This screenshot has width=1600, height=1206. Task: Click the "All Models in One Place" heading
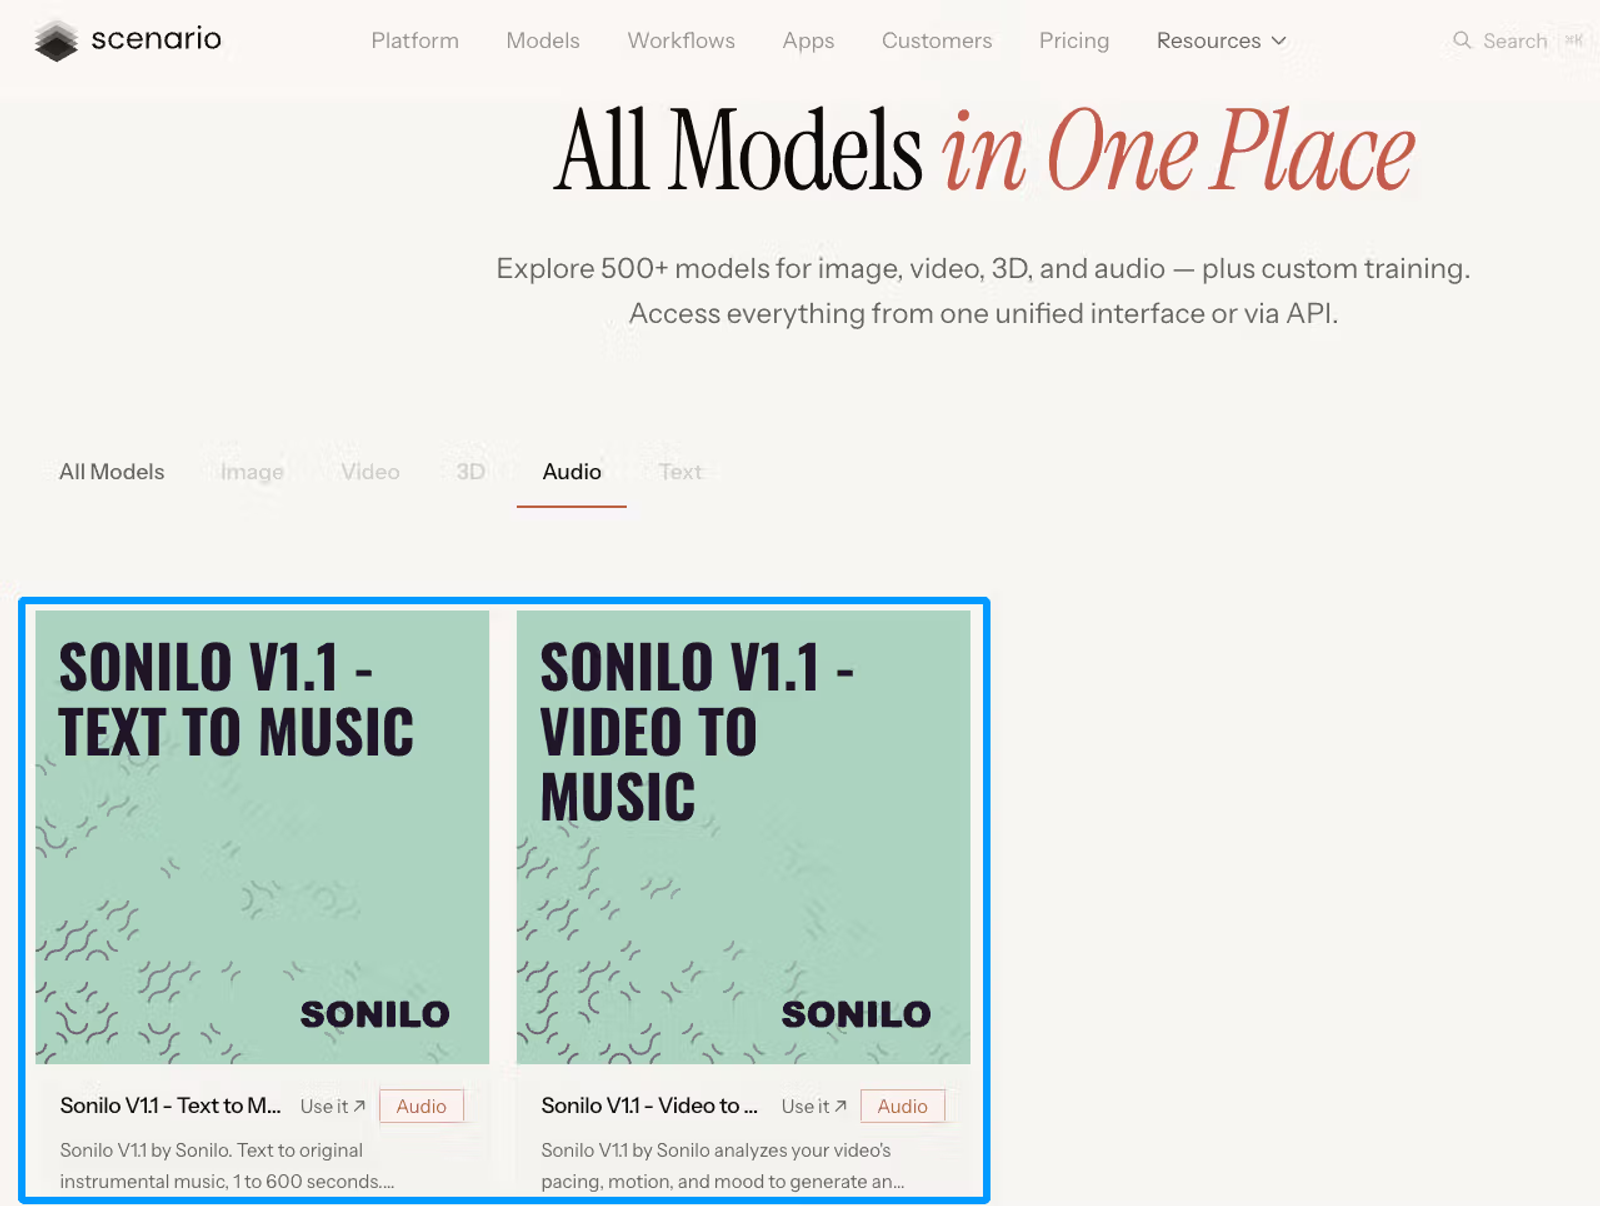(x=985, y=150)
